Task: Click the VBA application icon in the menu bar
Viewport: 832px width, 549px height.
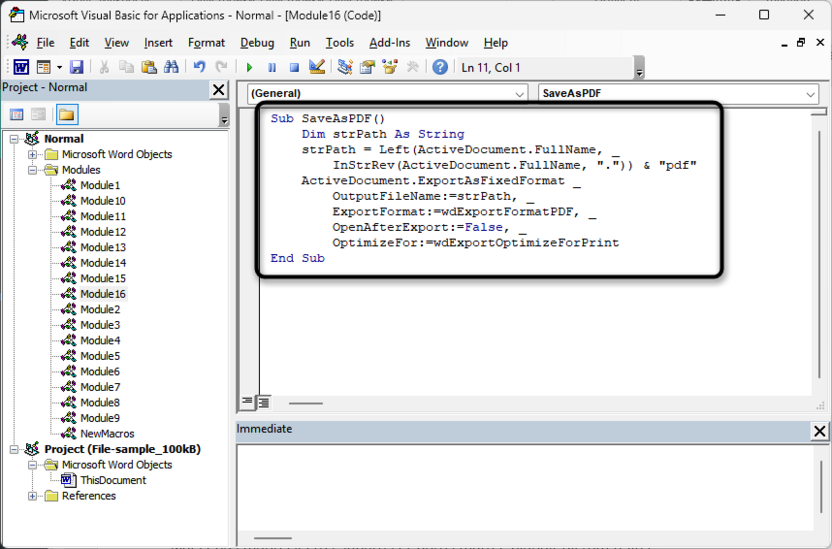Action: click(20, 42)
